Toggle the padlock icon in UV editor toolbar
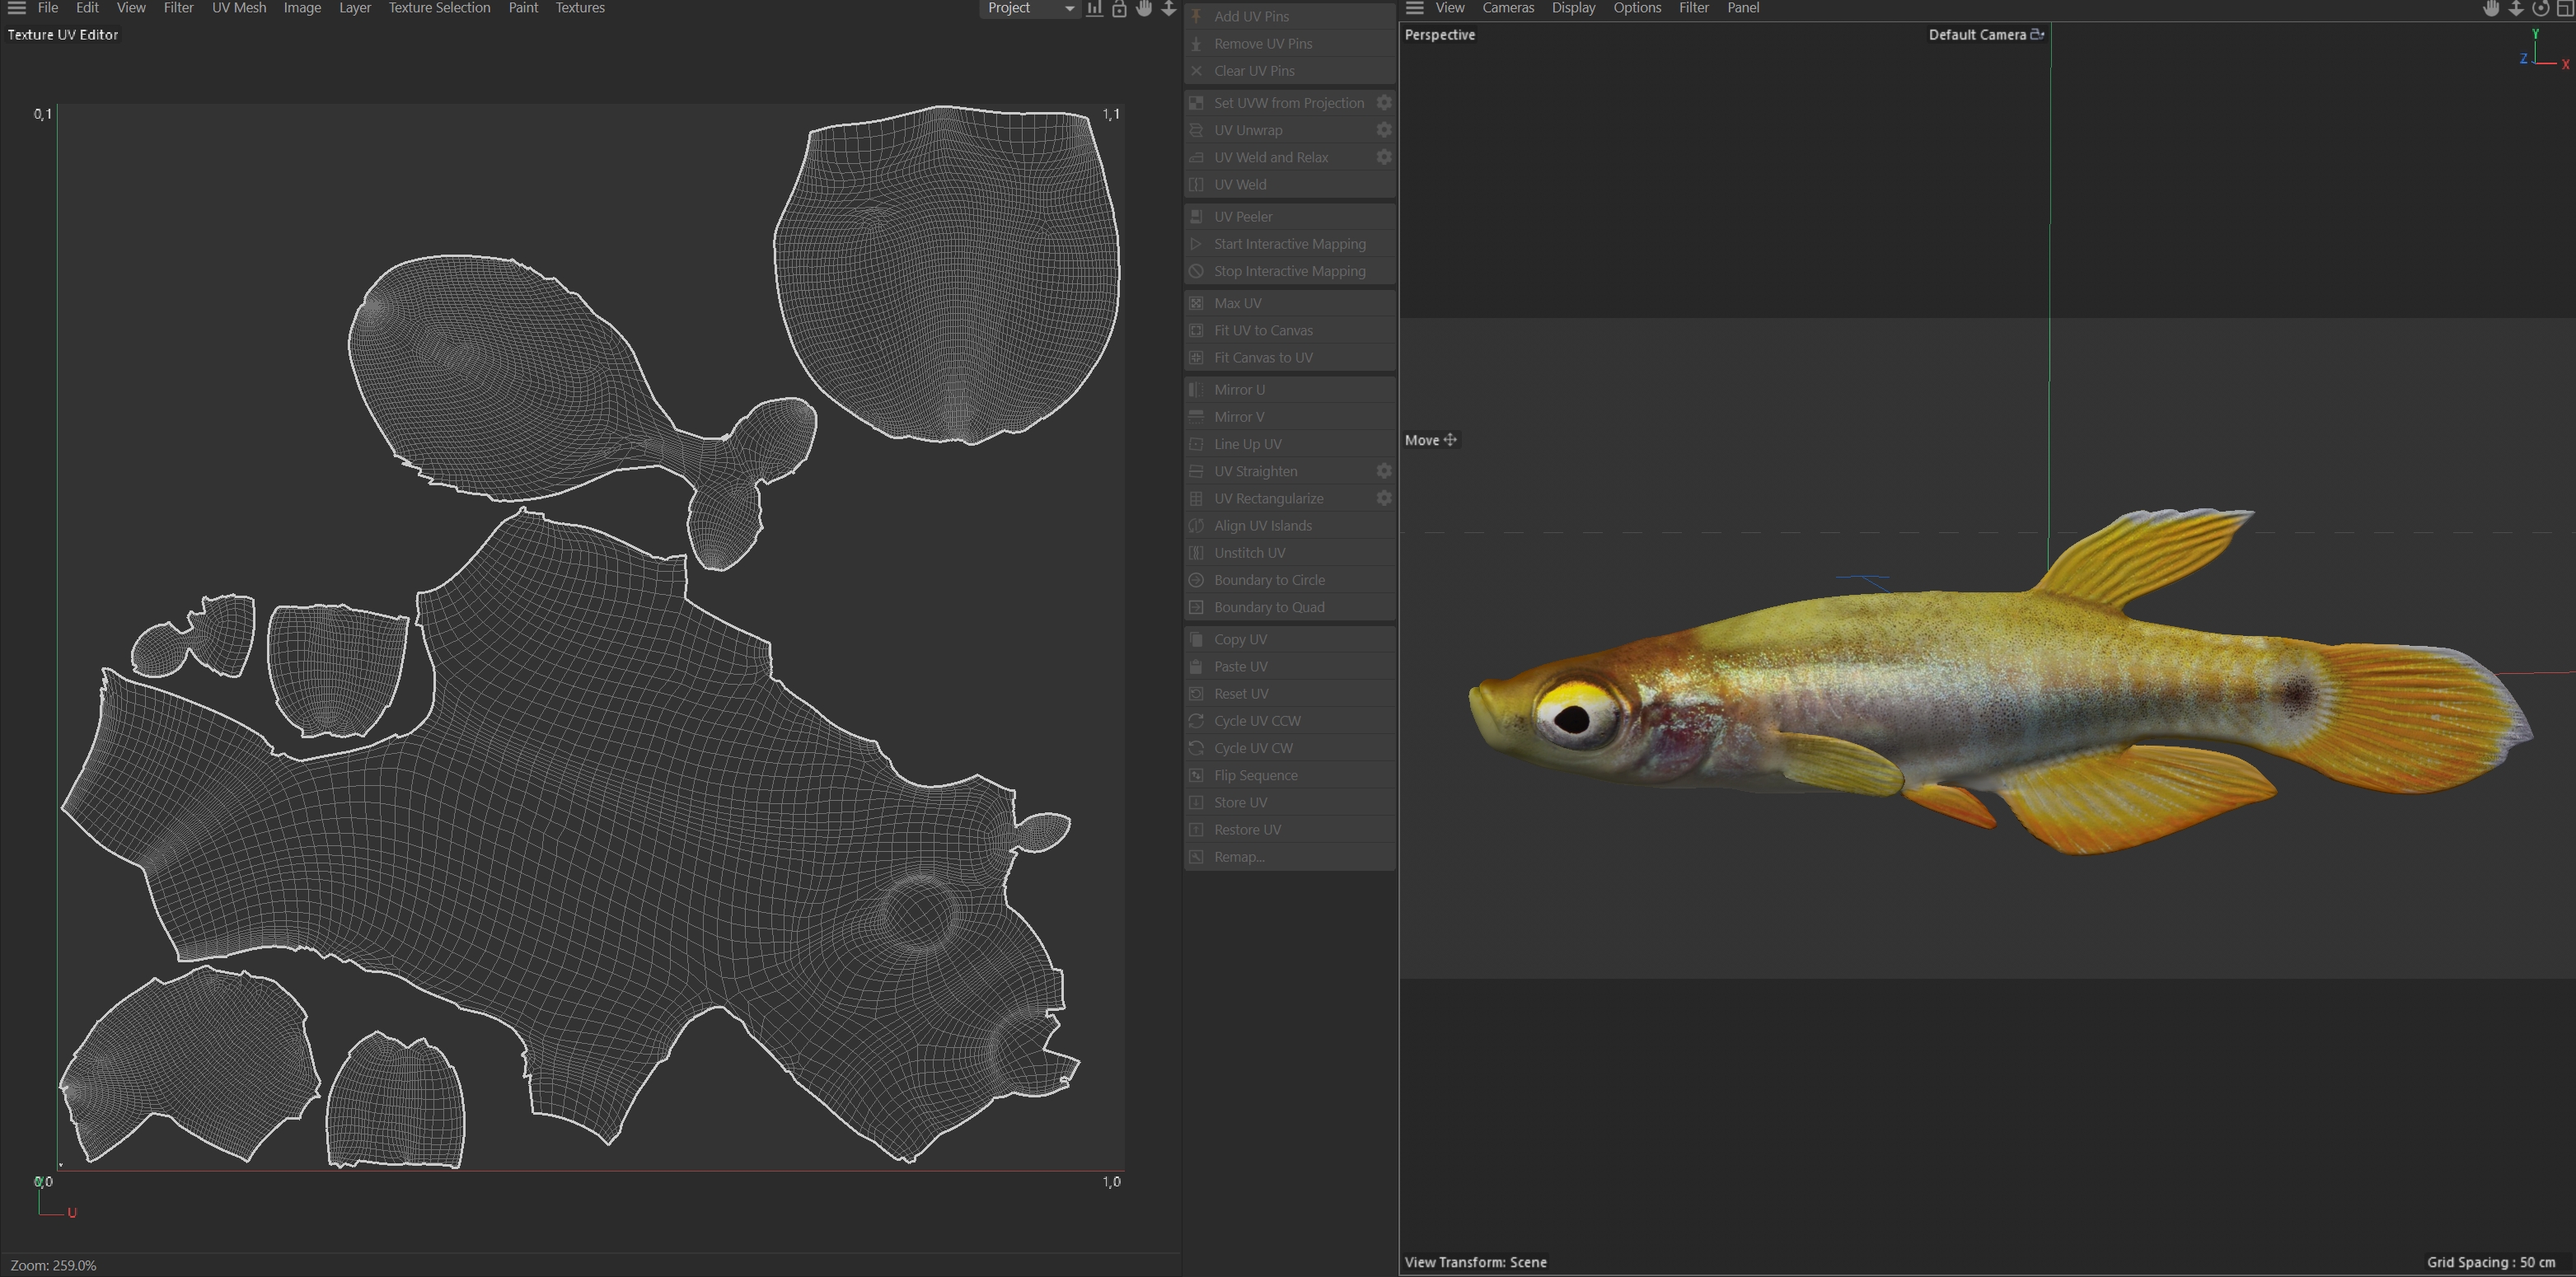 [1119, 8]
